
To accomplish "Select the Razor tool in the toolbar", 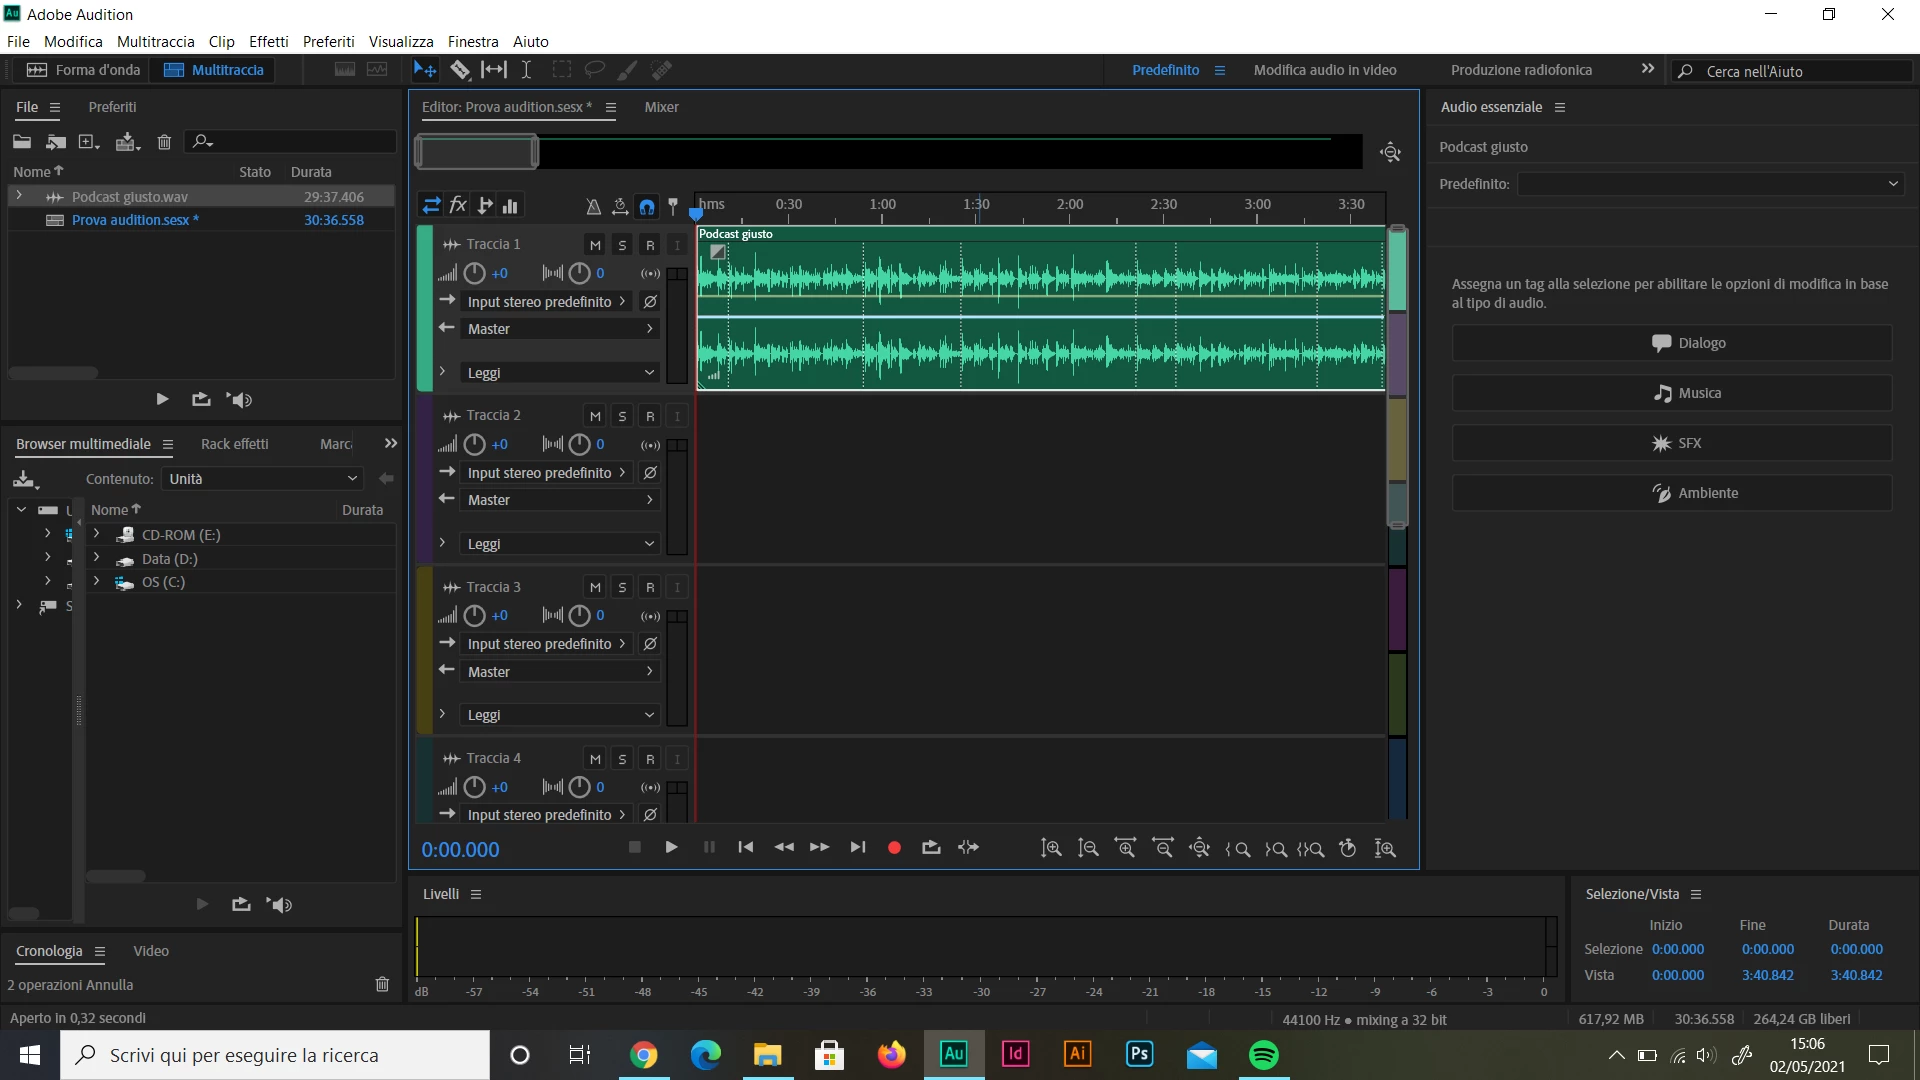I will coord(459,70).
